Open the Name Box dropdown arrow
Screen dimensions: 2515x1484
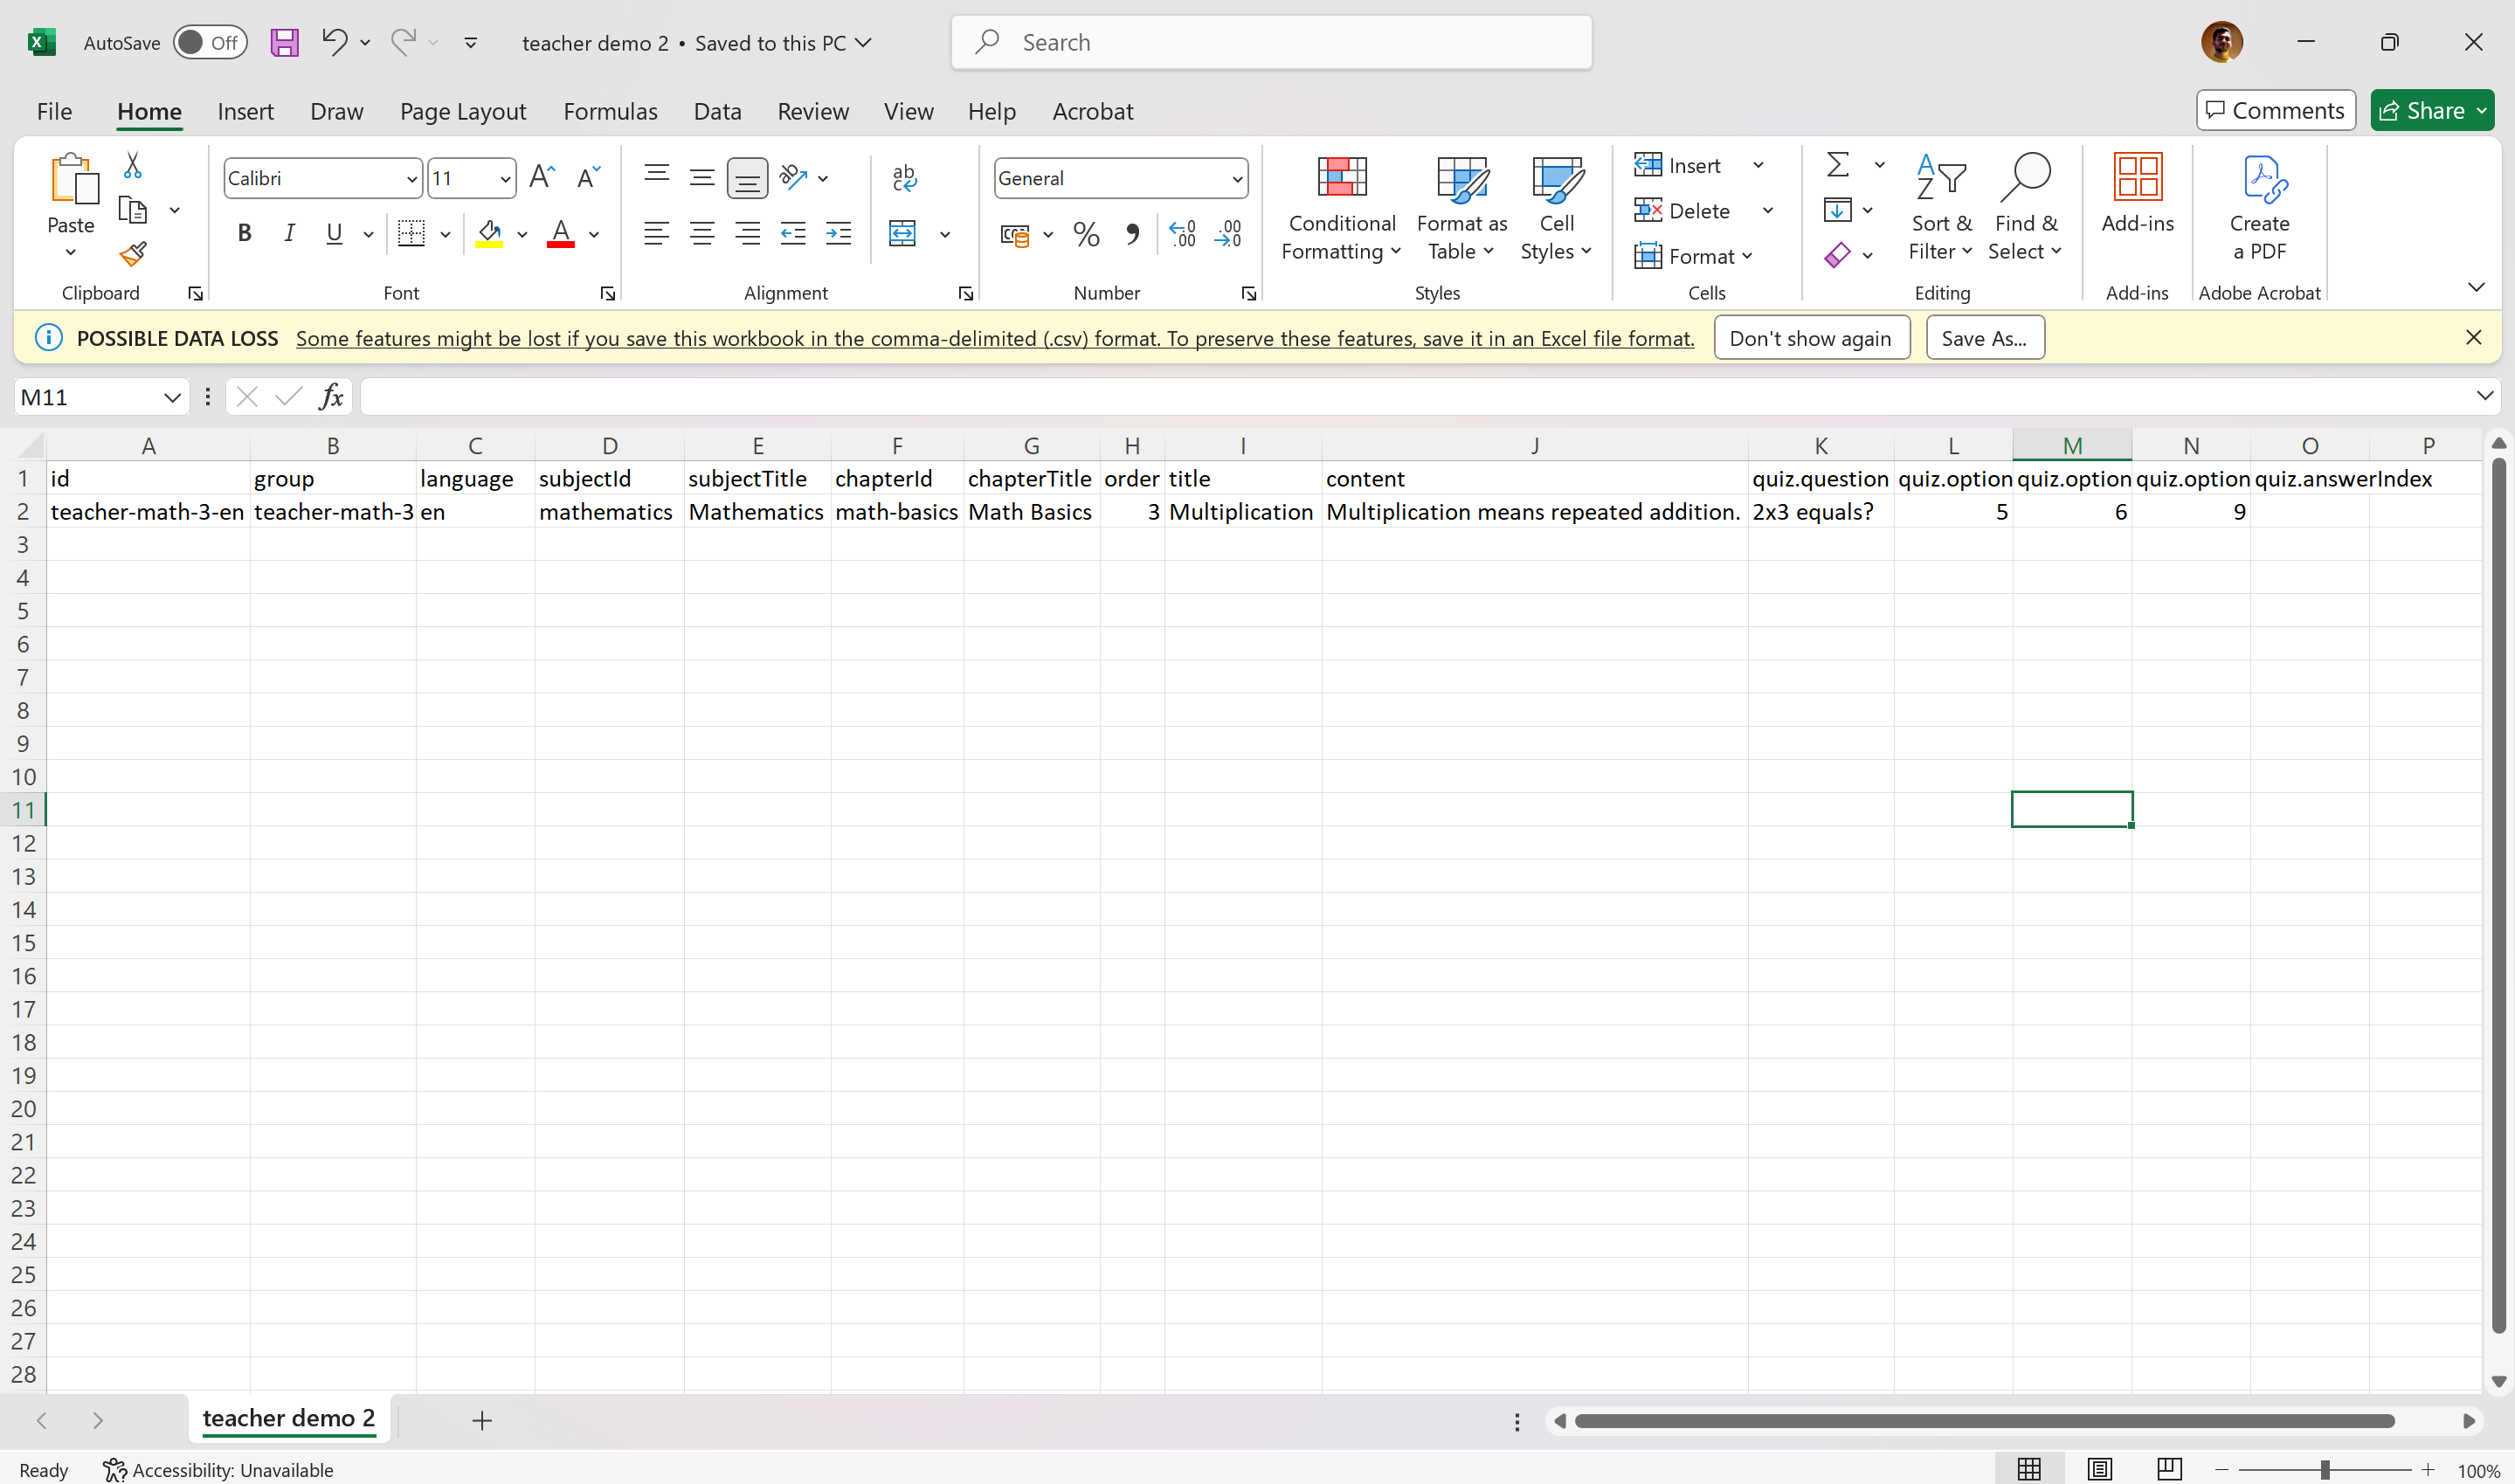172,397
